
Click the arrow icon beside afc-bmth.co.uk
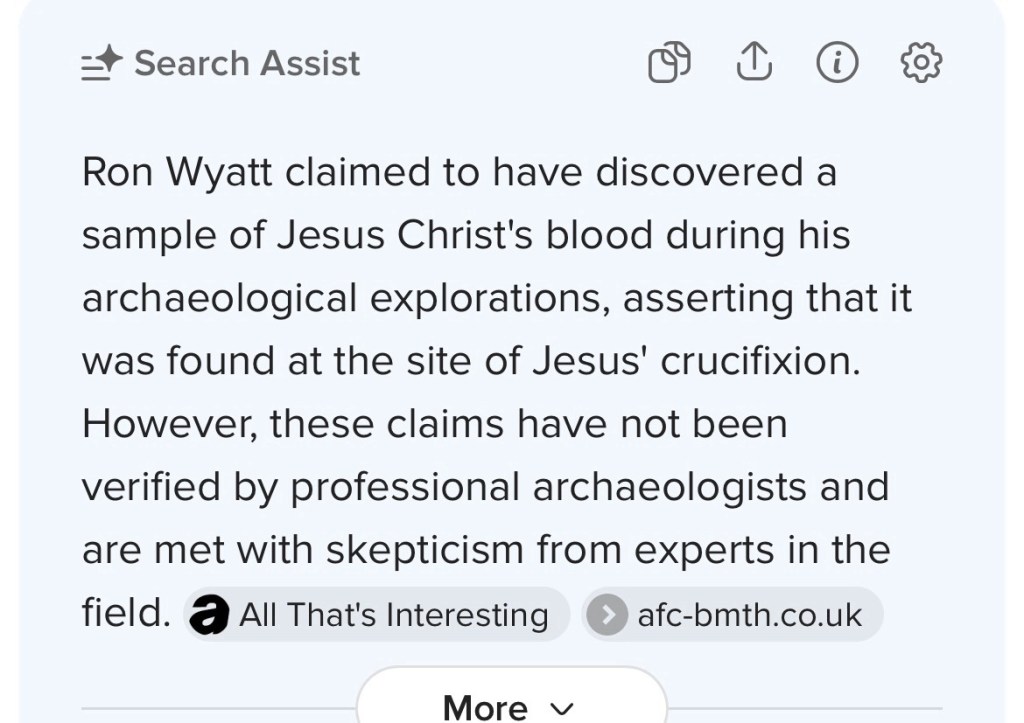click(x=607, y=615)
